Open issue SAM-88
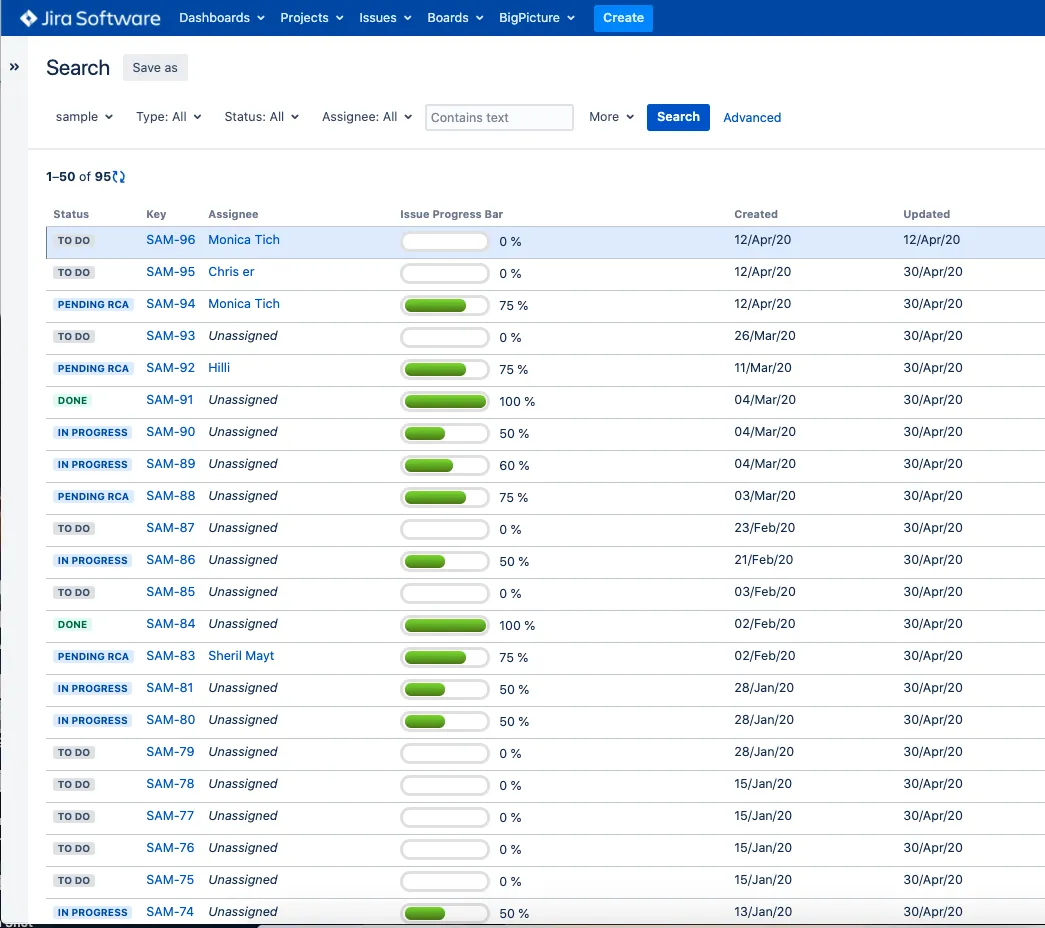The image size is (1045, 928). (171, 496)
